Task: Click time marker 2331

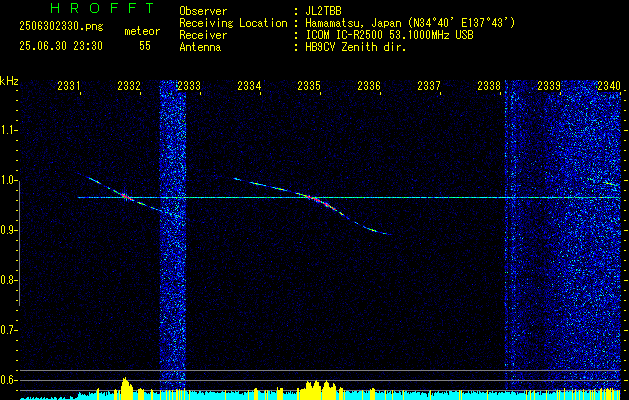Action: click(69, 85)
